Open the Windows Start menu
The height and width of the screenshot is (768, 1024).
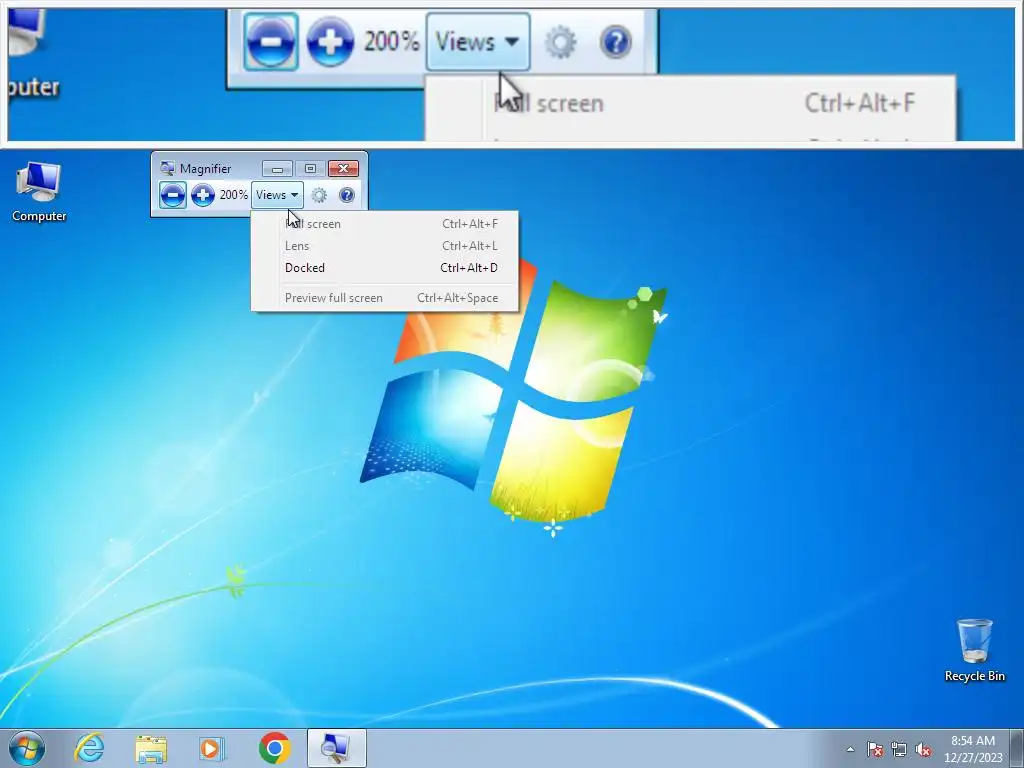[27, 748]
